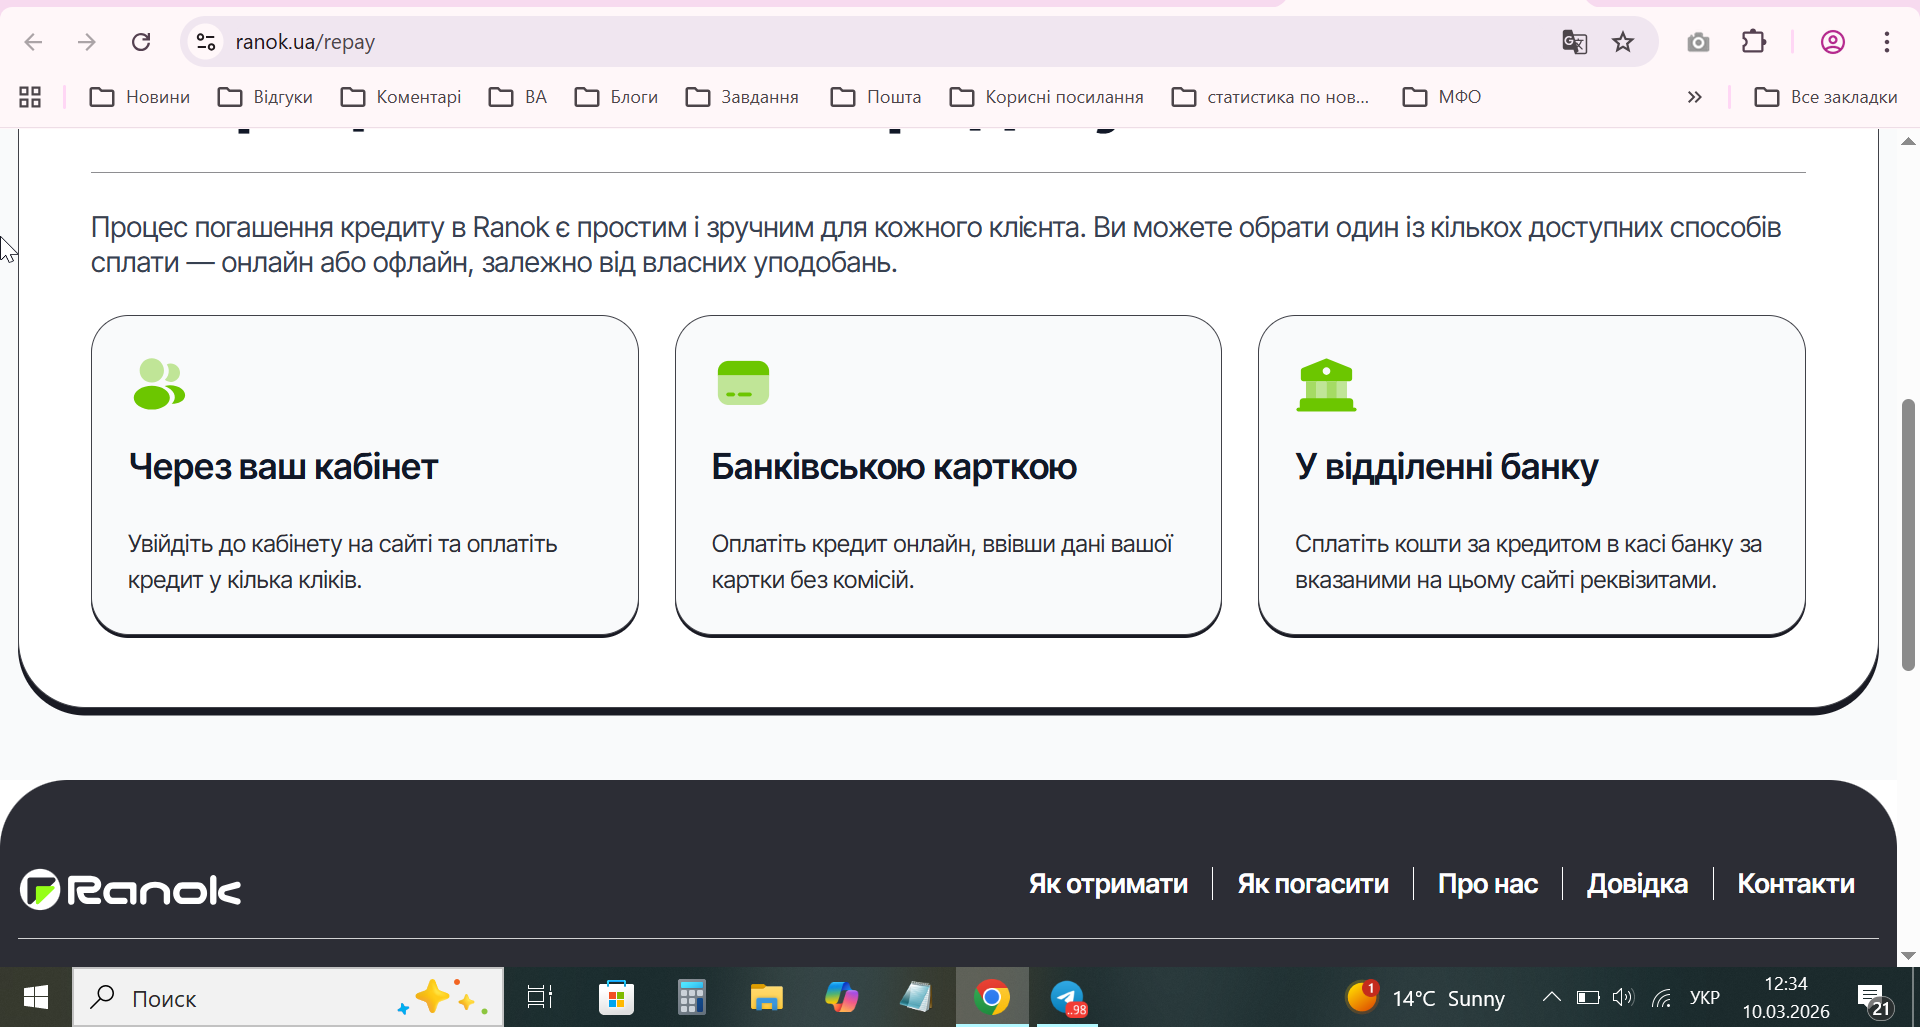The height and width of the screenshot is (1027, 1920).
Task: Open the Завдання bookmark folder
Action: (743, 97)
